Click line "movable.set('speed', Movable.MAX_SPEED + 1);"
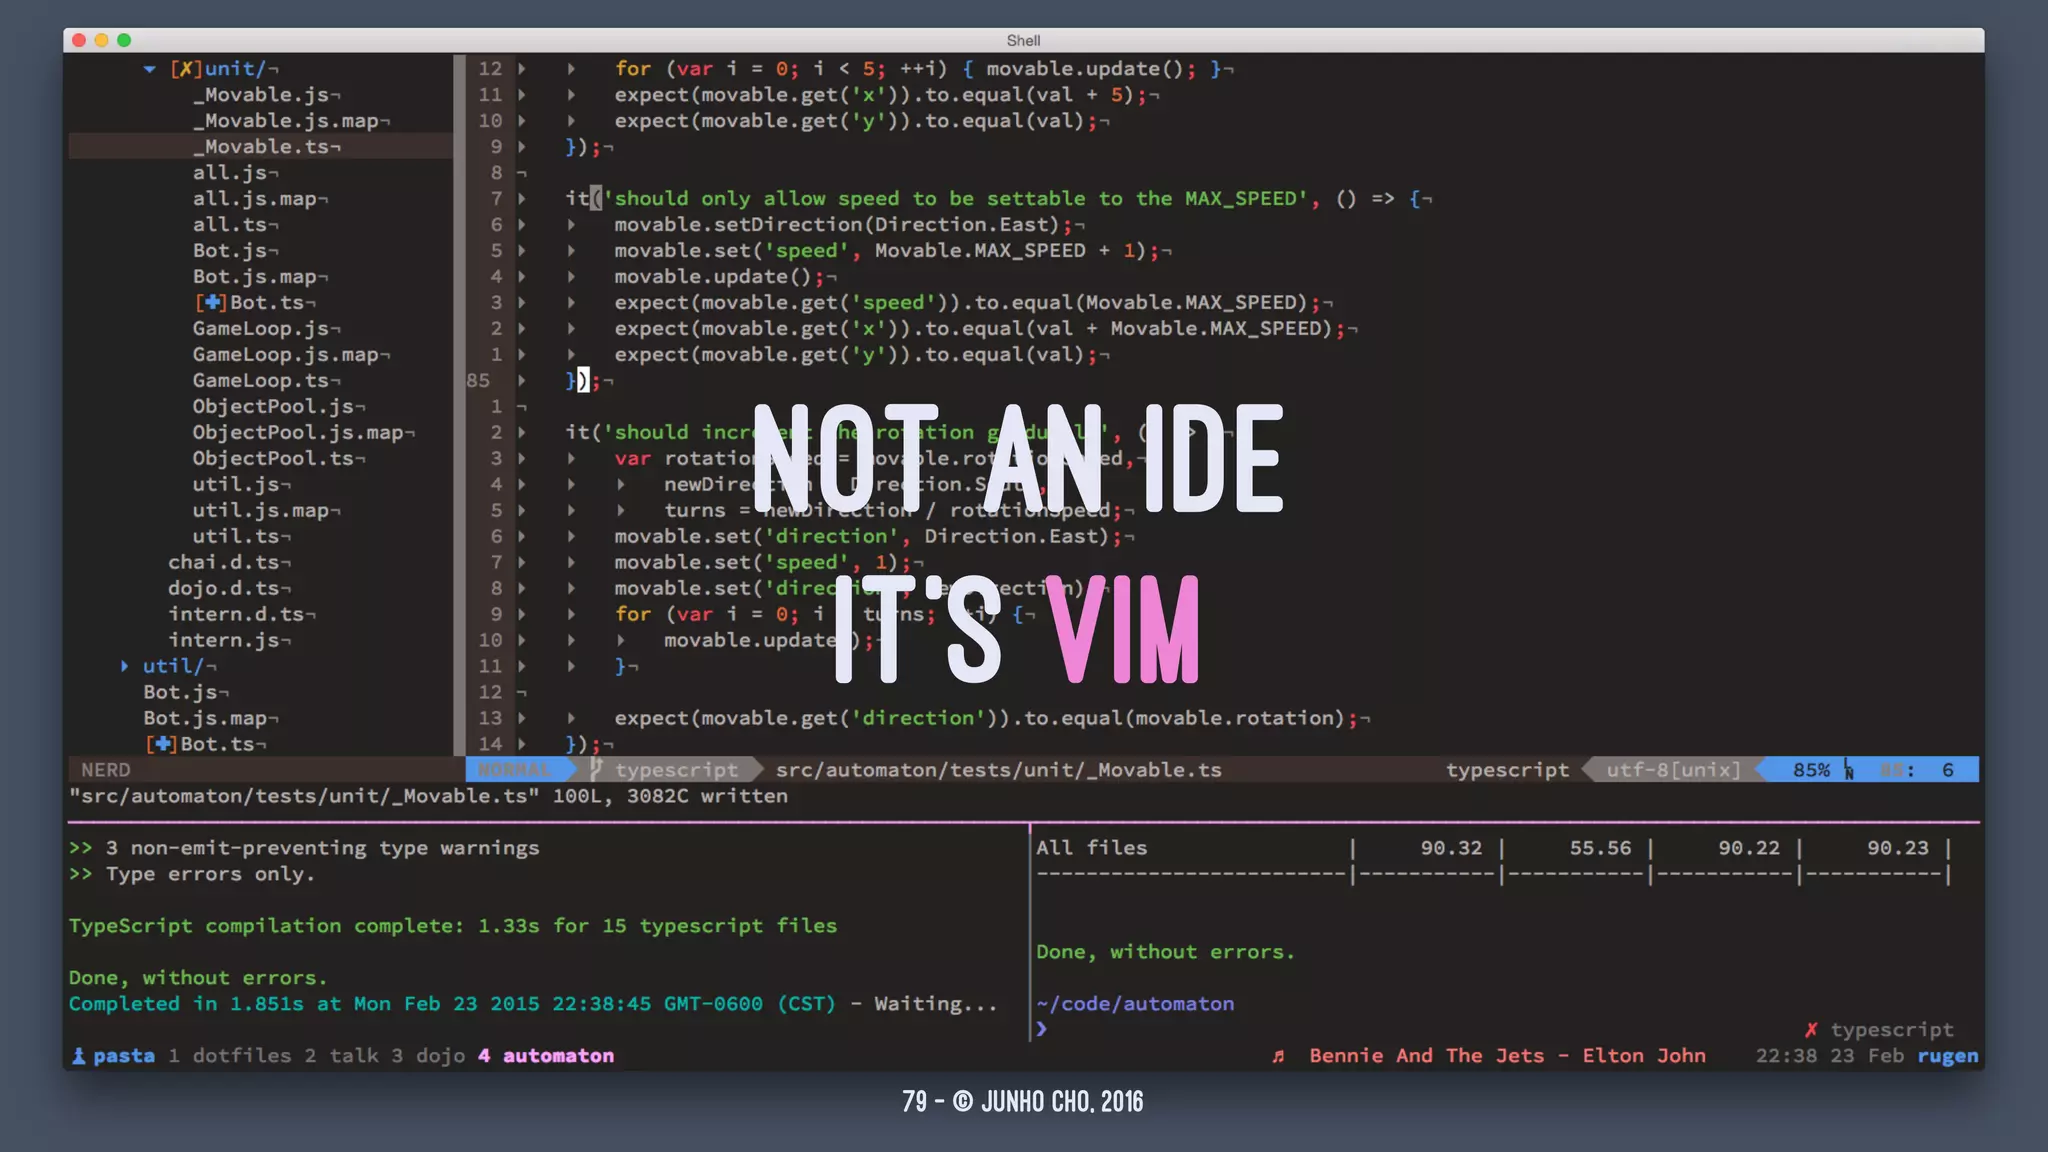 pyautogui.click(x=887, y=251)
